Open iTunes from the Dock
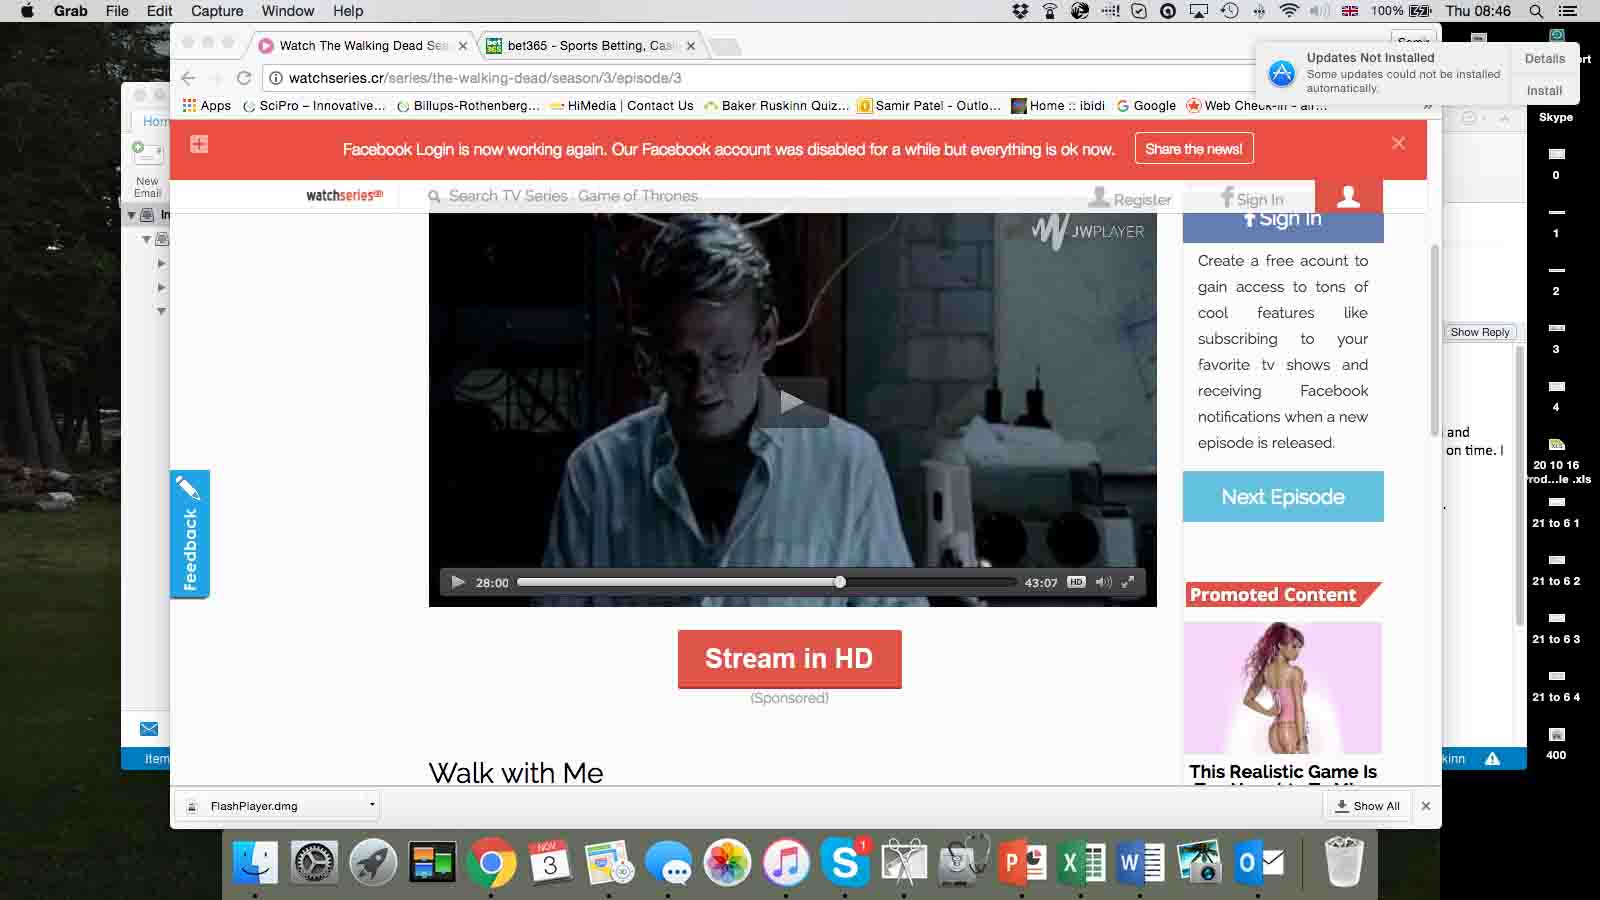The width and height of the screenshot is (1600, 900). click(786, 862)
